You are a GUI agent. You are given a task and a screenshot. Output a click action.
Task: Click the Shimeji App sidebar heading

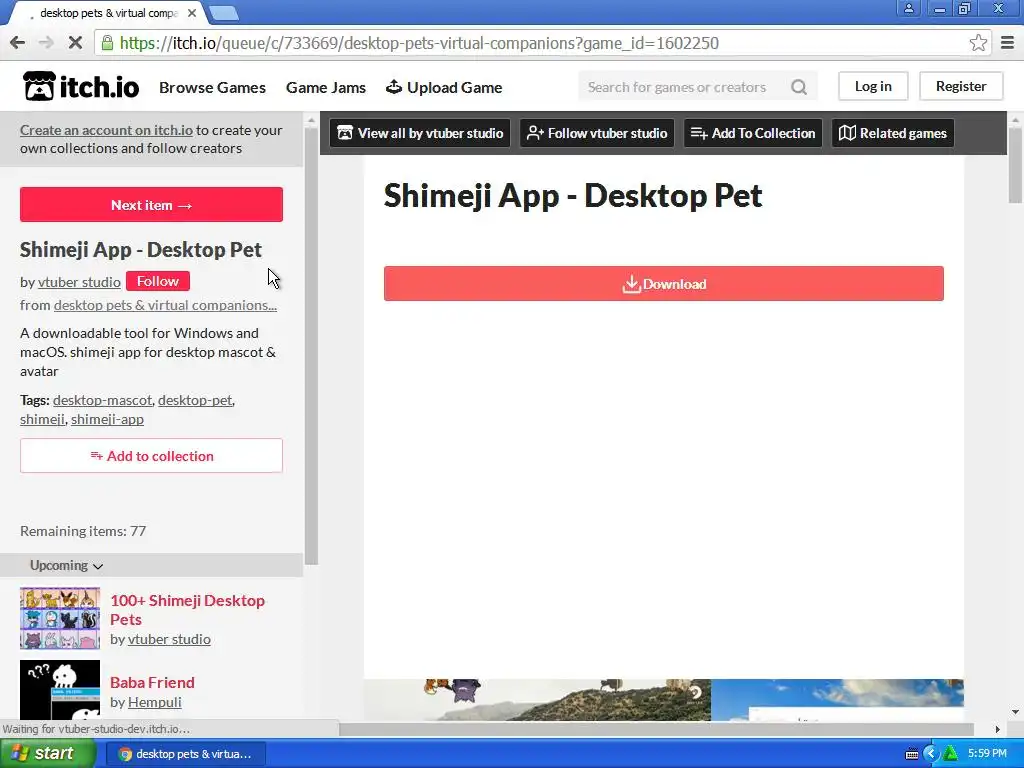point(140,249)
